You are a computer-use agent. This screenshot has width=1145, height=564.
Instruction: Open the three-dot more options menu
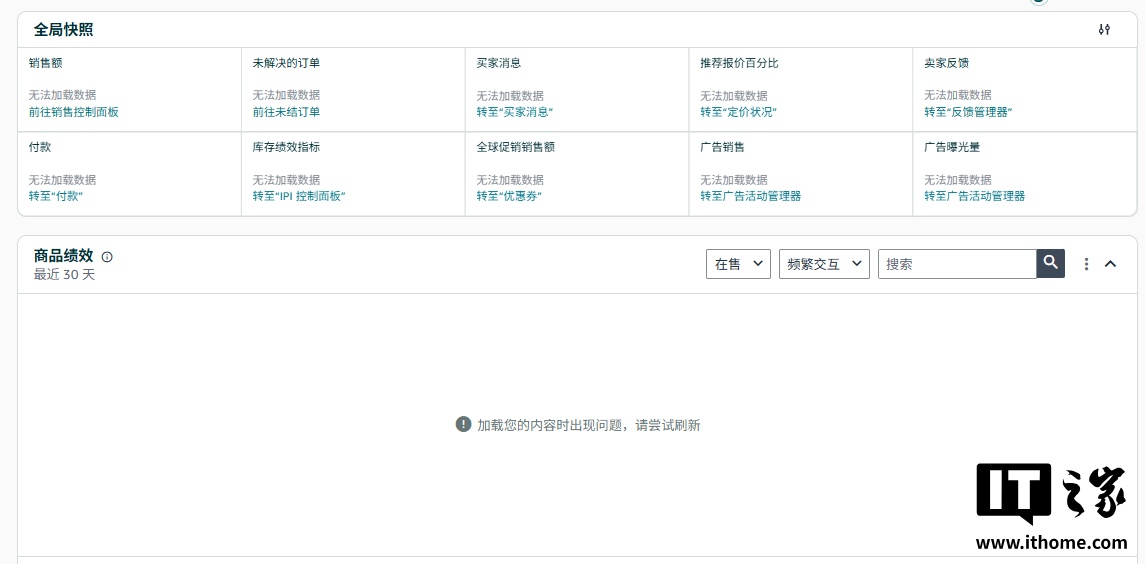pos(1086,264)
